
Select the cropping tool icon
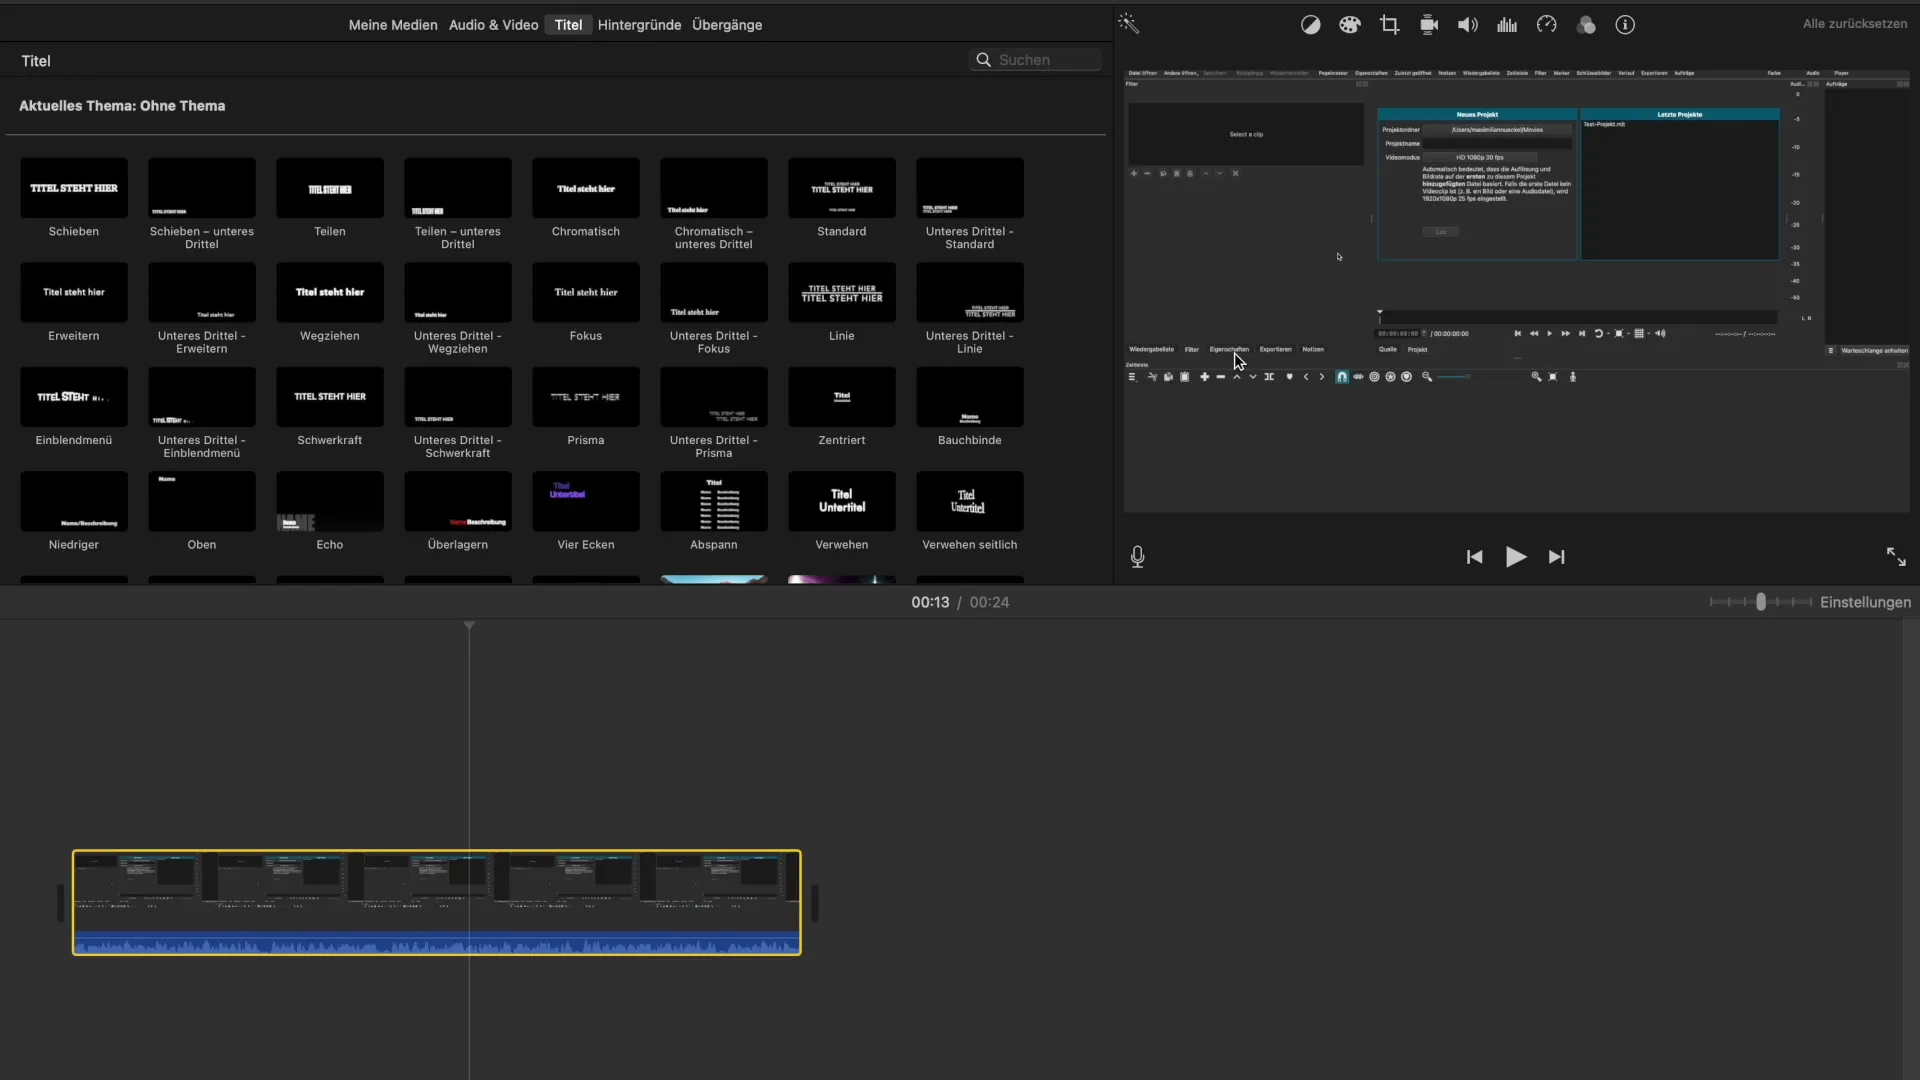click(1389, 25)
